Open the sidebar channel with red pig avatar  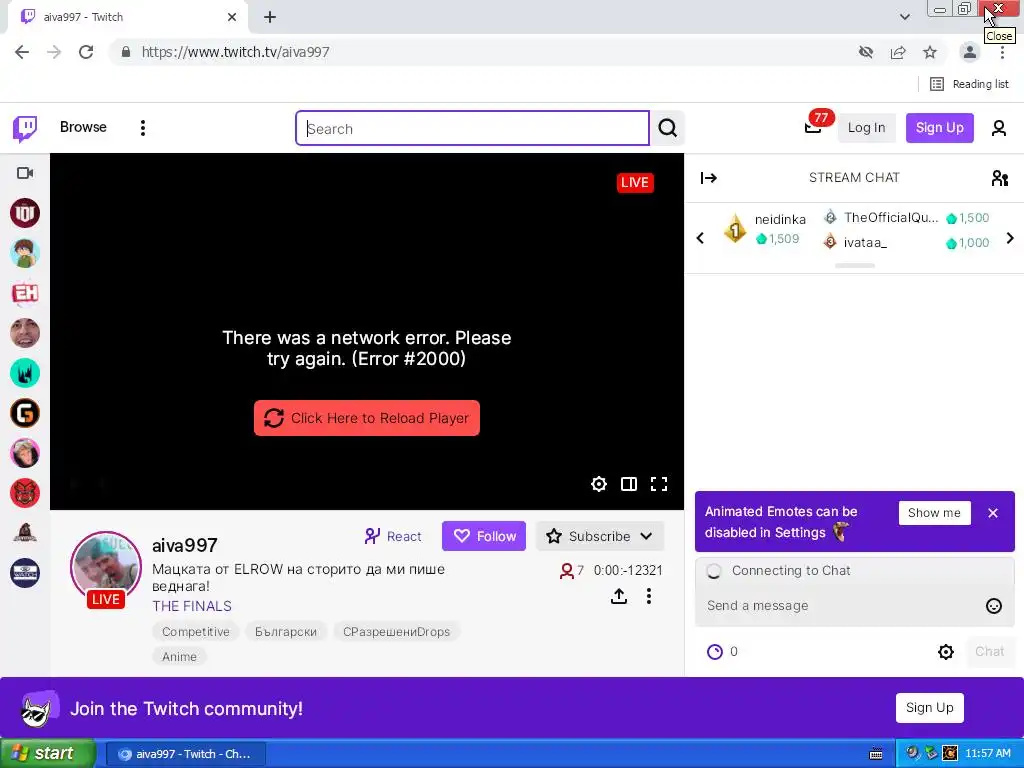pos(25,493)
